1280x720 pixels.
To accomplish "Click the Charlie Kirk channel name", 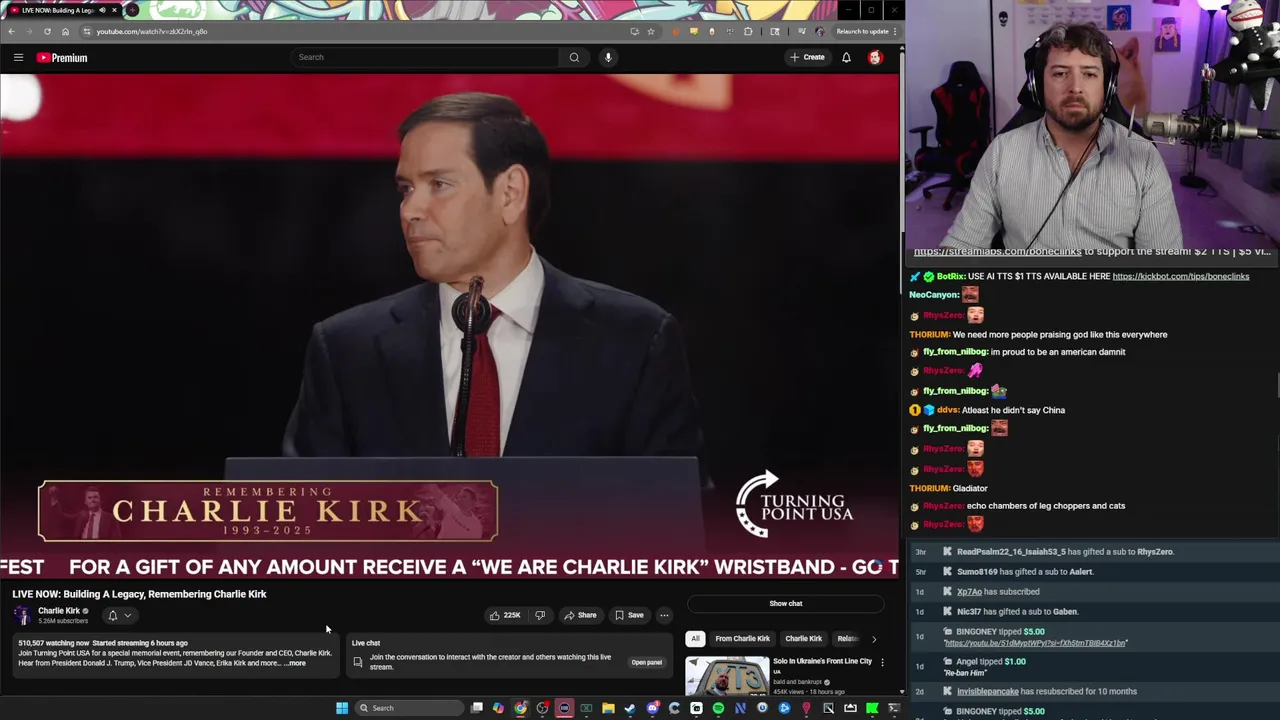I will pyautogui.click(x=59, y=611).
